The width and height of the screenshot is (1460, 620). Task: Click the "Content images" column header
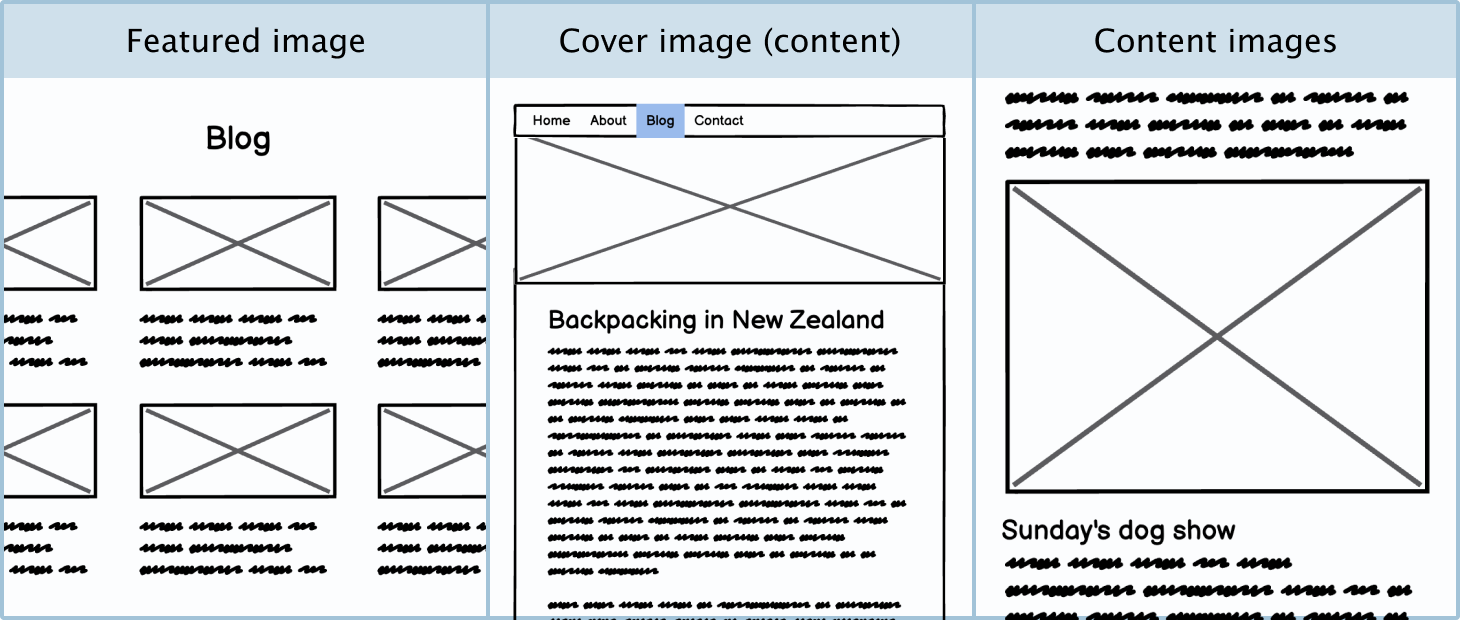pyautogui.click(x=1215, y=41)
